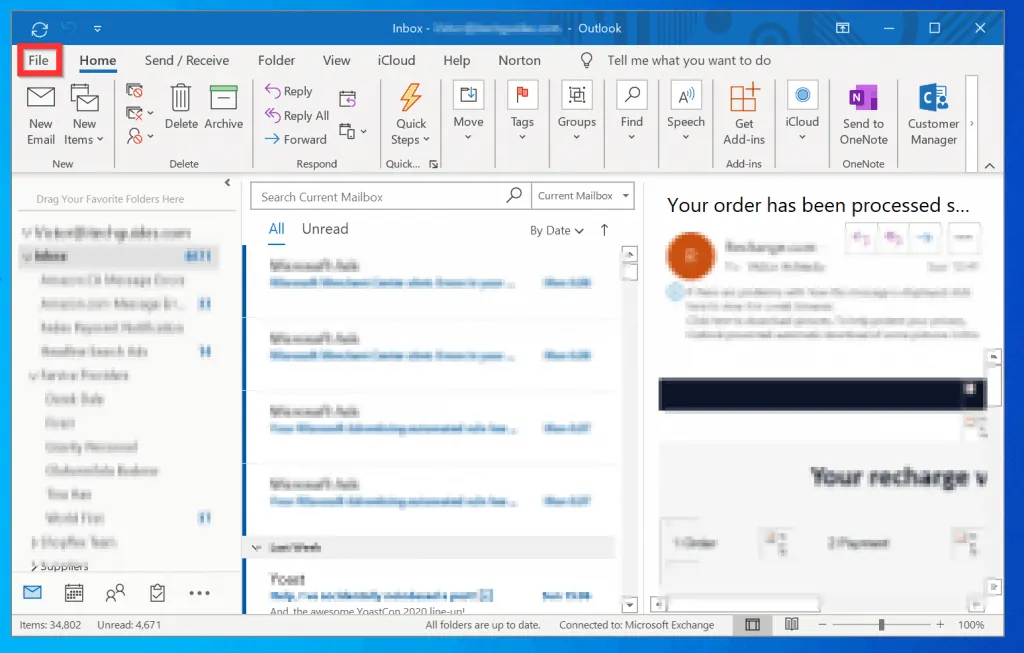Open the Help ribbon tab
The image size is (1024, 653).
pyautogui.click(x=456, y=60)
